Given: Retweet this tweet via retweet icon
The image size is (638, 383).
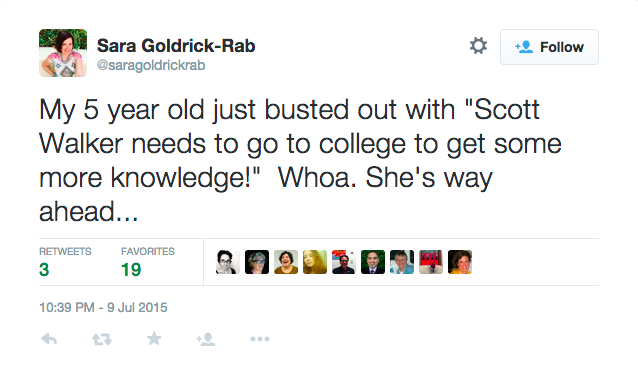Looking at the screenshot, I should click(102, 339).
